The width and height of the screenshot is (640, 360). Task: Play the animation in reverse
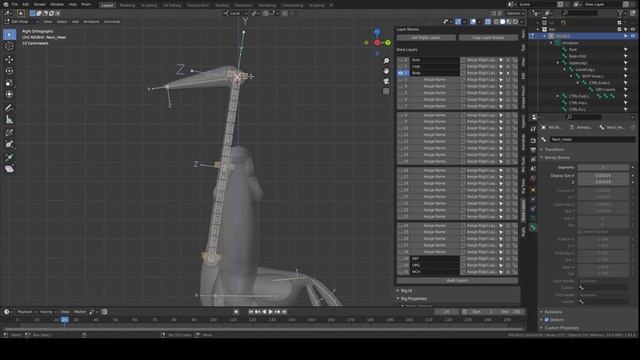pyautogui.click(x=264, y=312)
